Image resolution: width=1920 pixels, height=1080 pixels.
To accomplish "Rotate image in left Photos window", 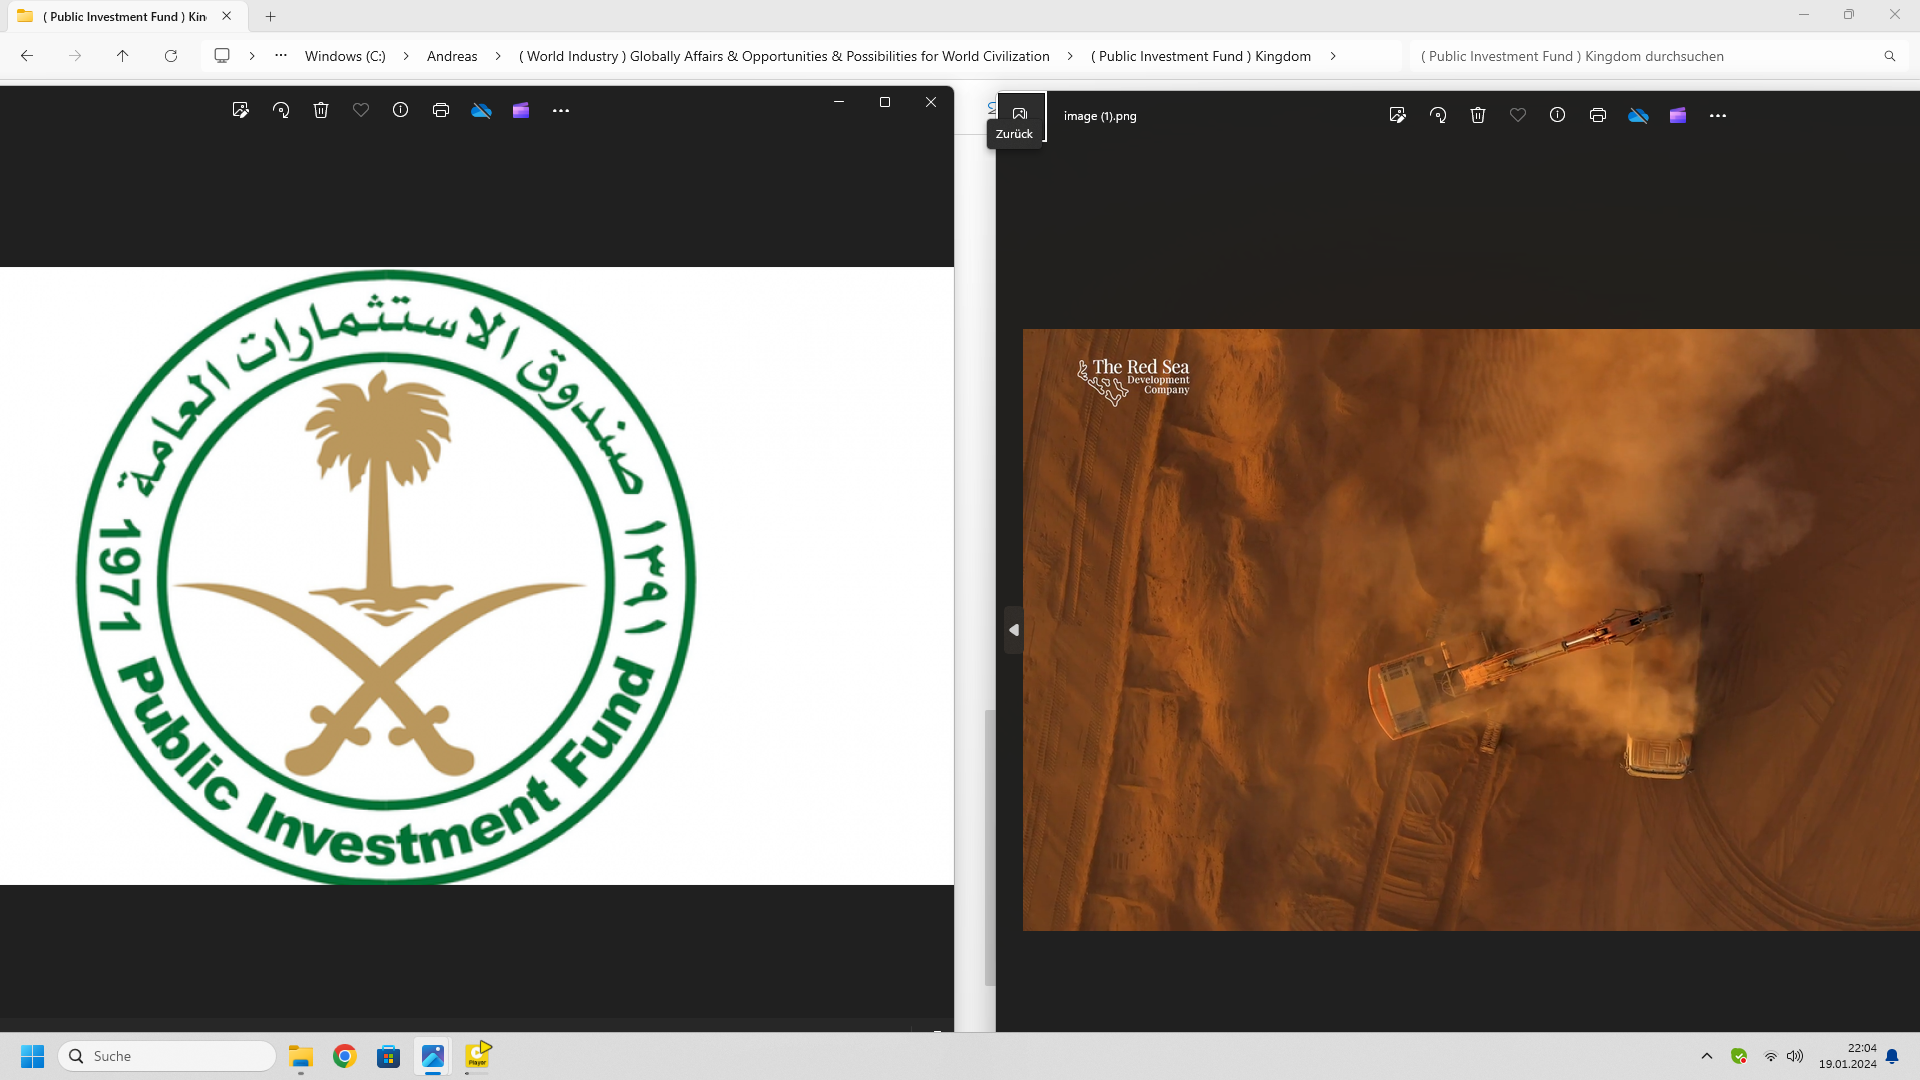I will click(x=281, y=110).
